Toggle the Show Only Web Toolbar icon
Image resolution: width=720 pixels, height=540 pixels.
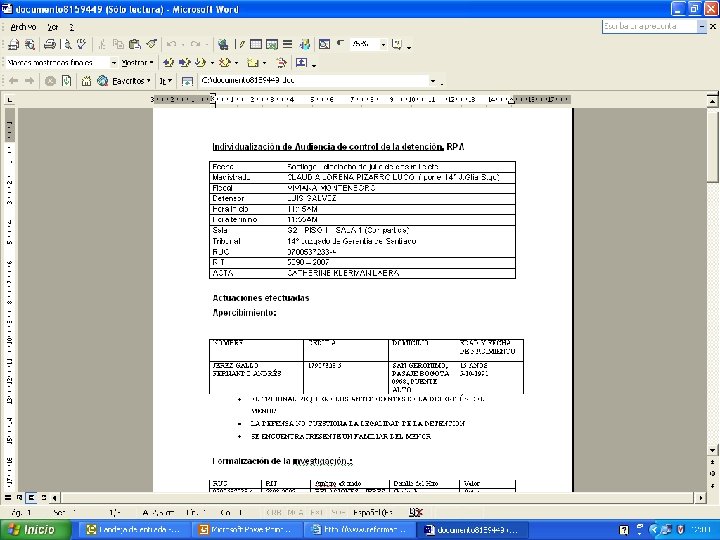[187, 81]
